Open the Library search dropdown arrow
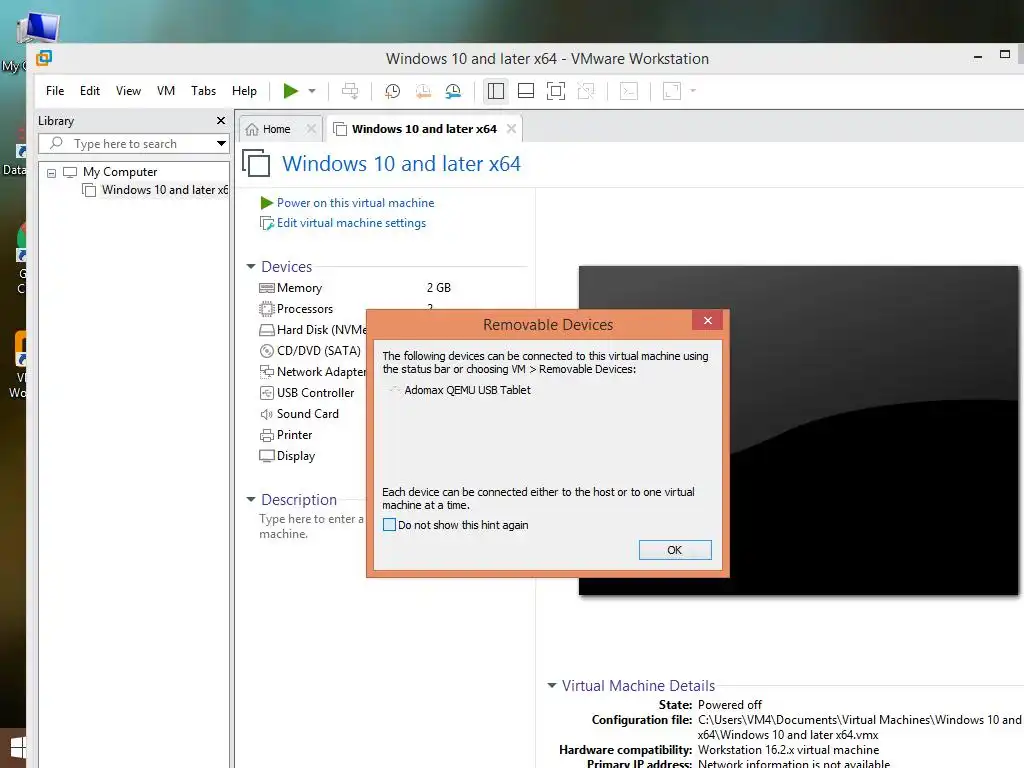The width and height of the screenshot is (1024, 768). point(221,144)
